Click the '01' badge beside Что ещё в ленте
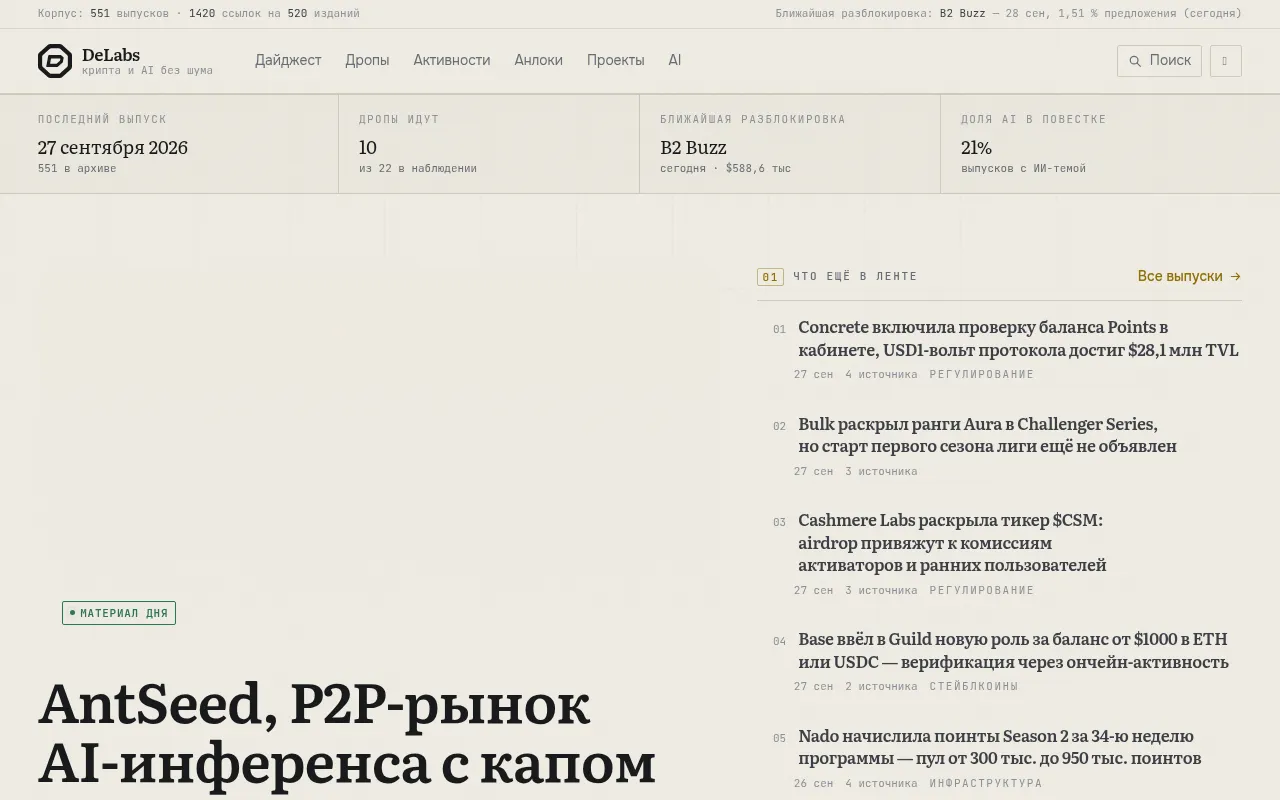The width and height of the screenshot is (1280, 800). [770, 277]
